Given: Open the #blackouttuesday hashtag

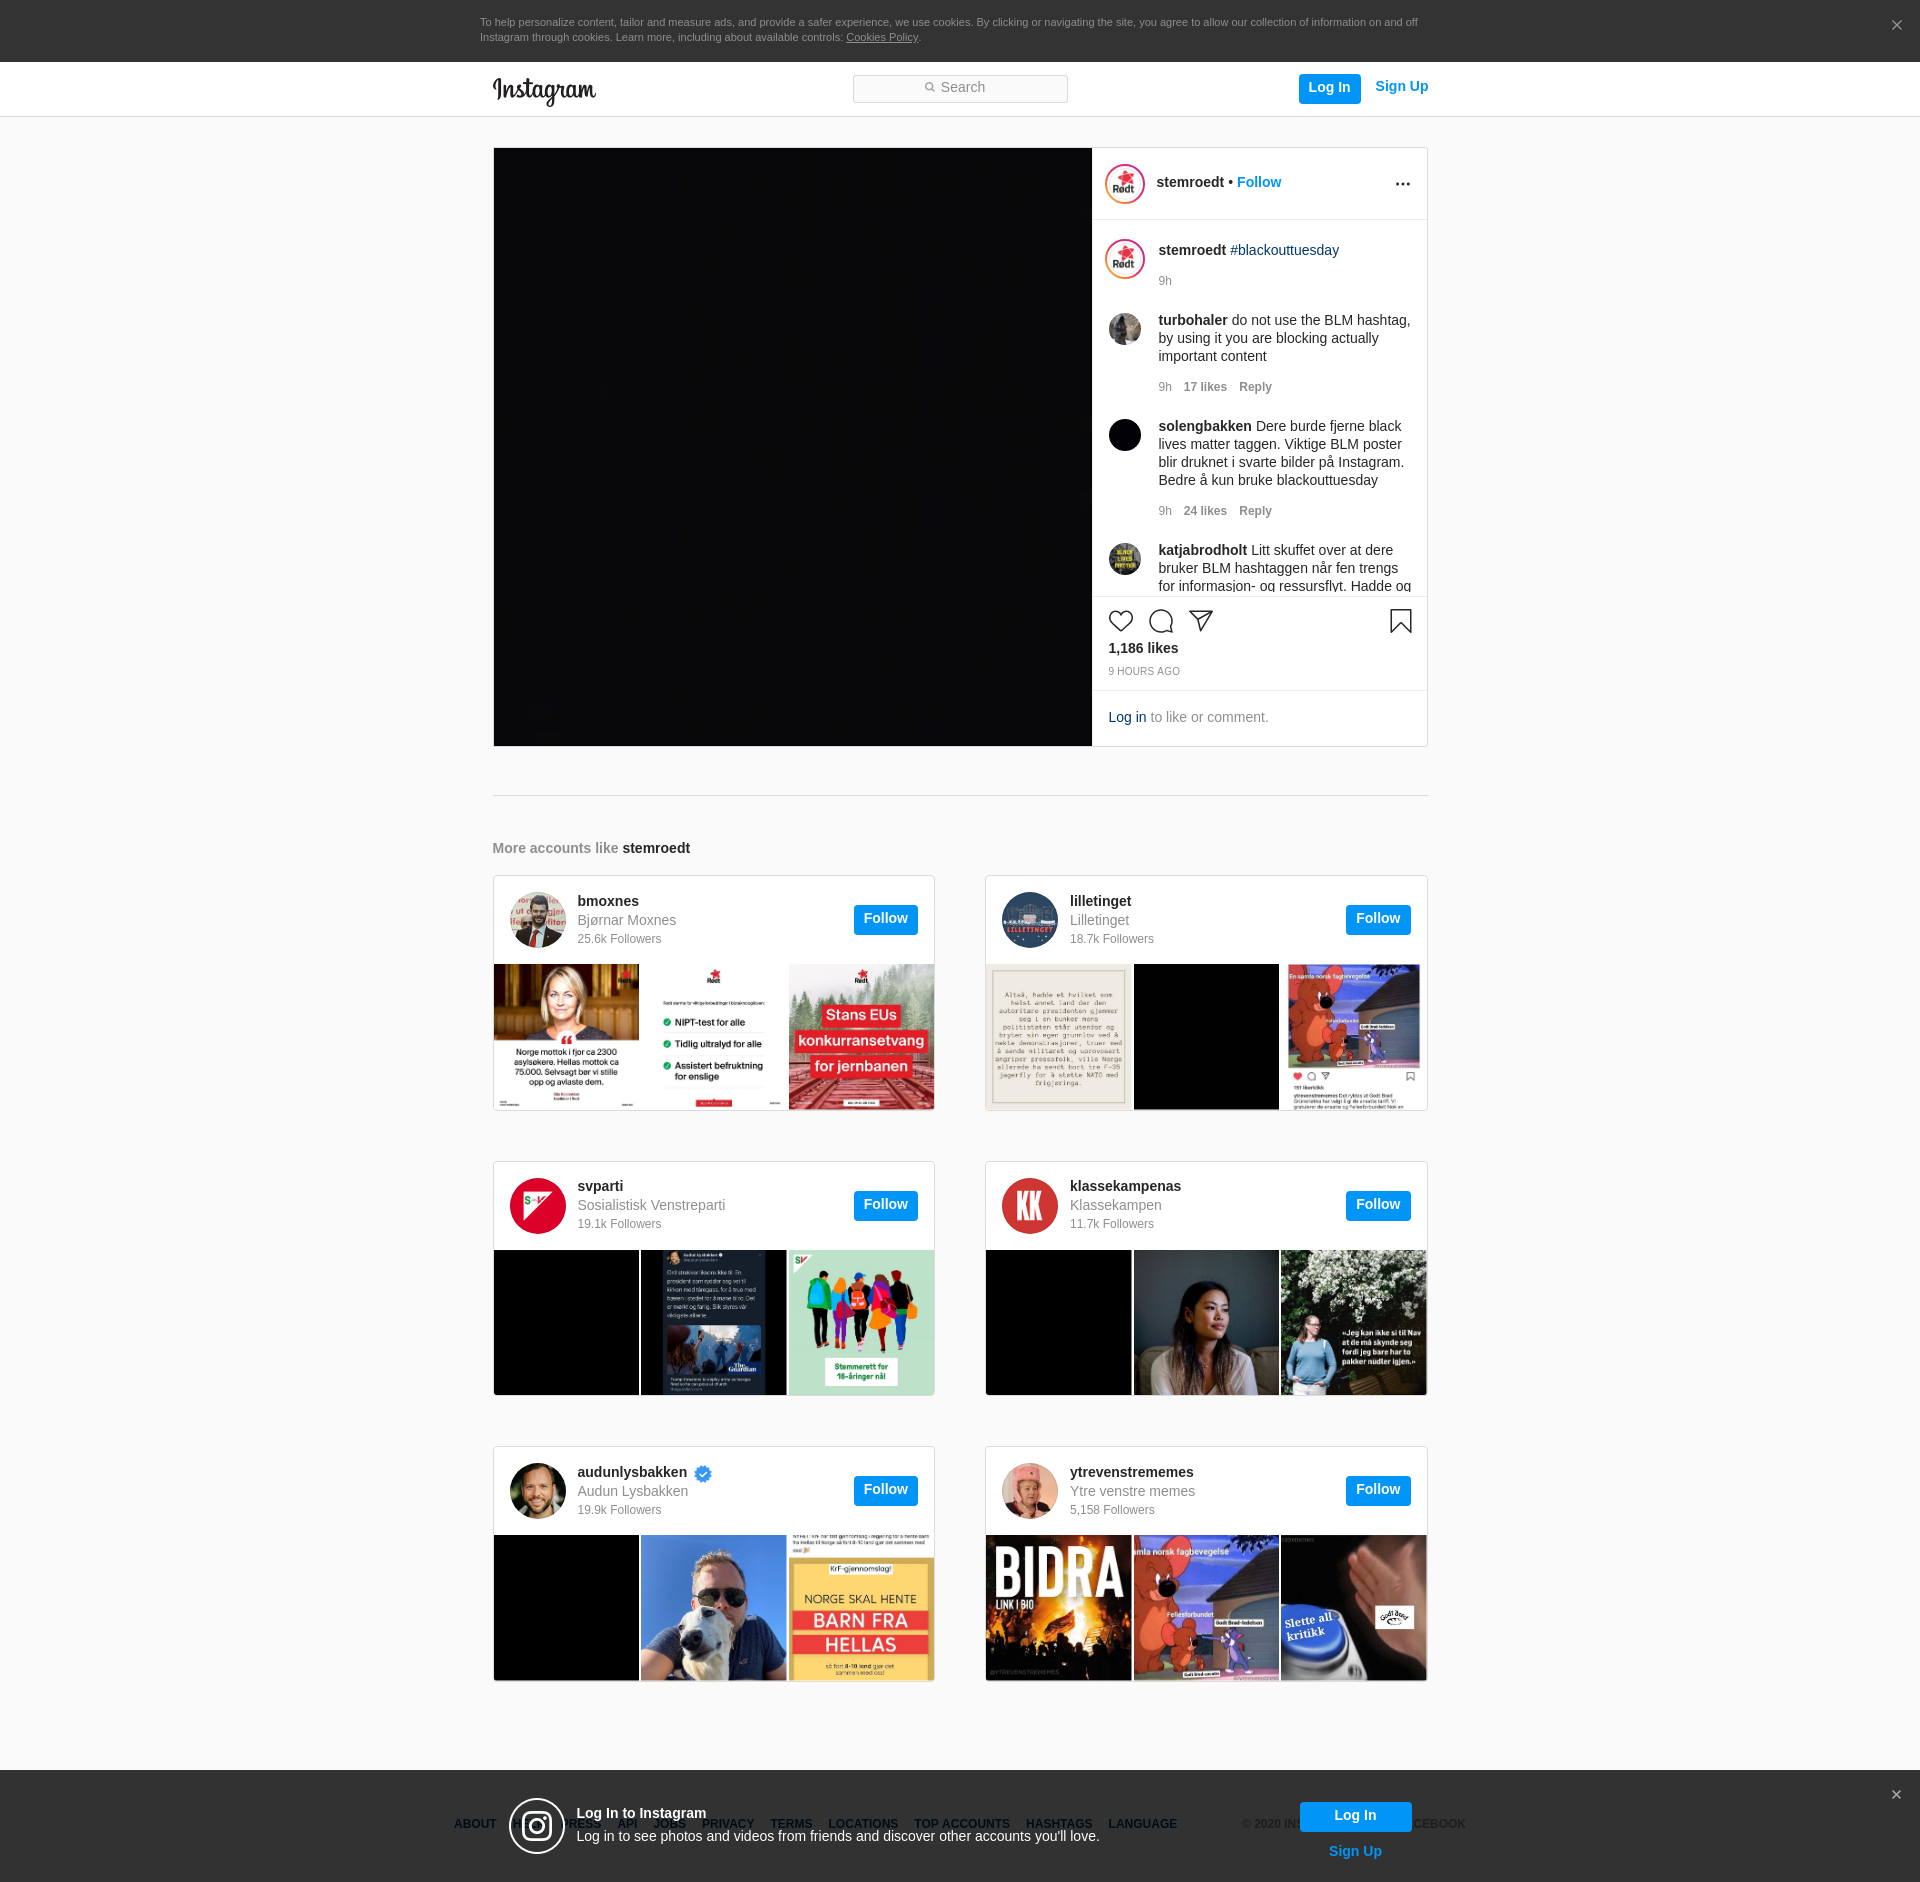Looking at the screenshot, I should coord(1284,251).
